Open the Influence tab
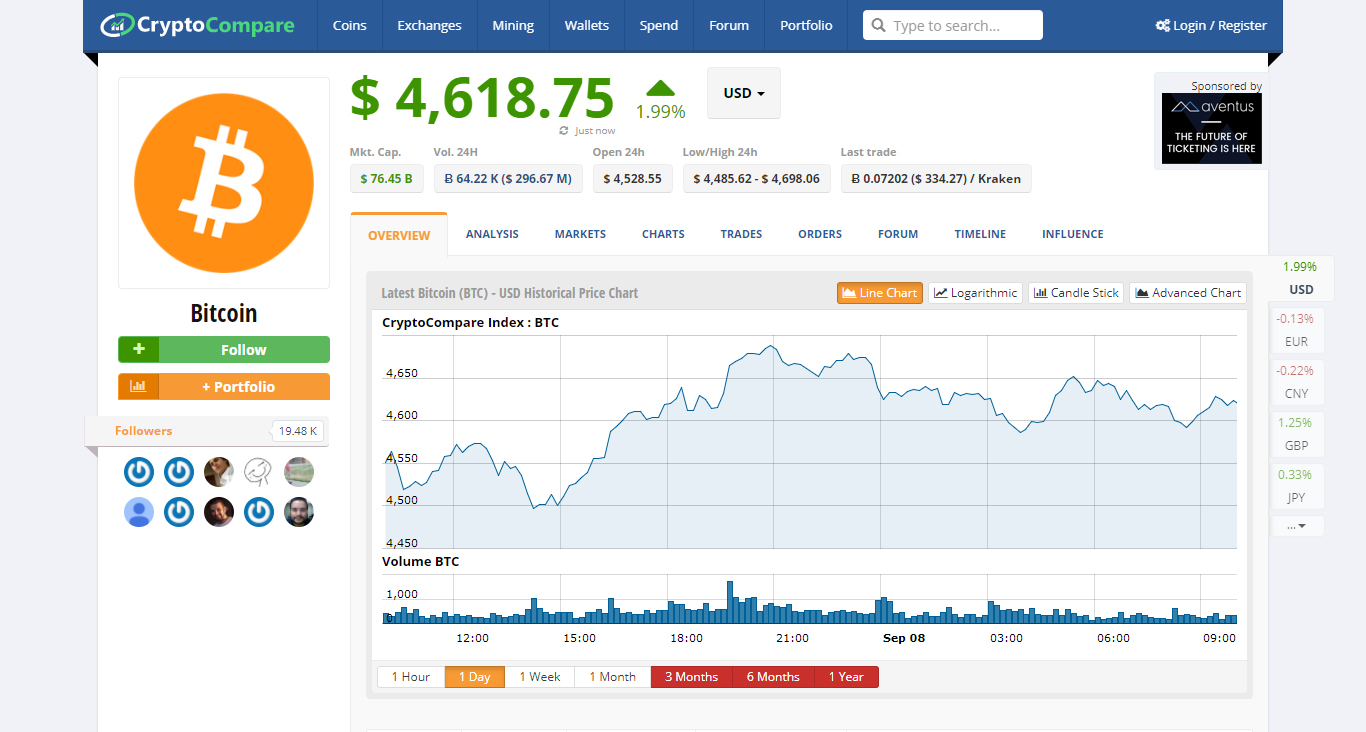Screen dimensions: 1366x732 1073,234
